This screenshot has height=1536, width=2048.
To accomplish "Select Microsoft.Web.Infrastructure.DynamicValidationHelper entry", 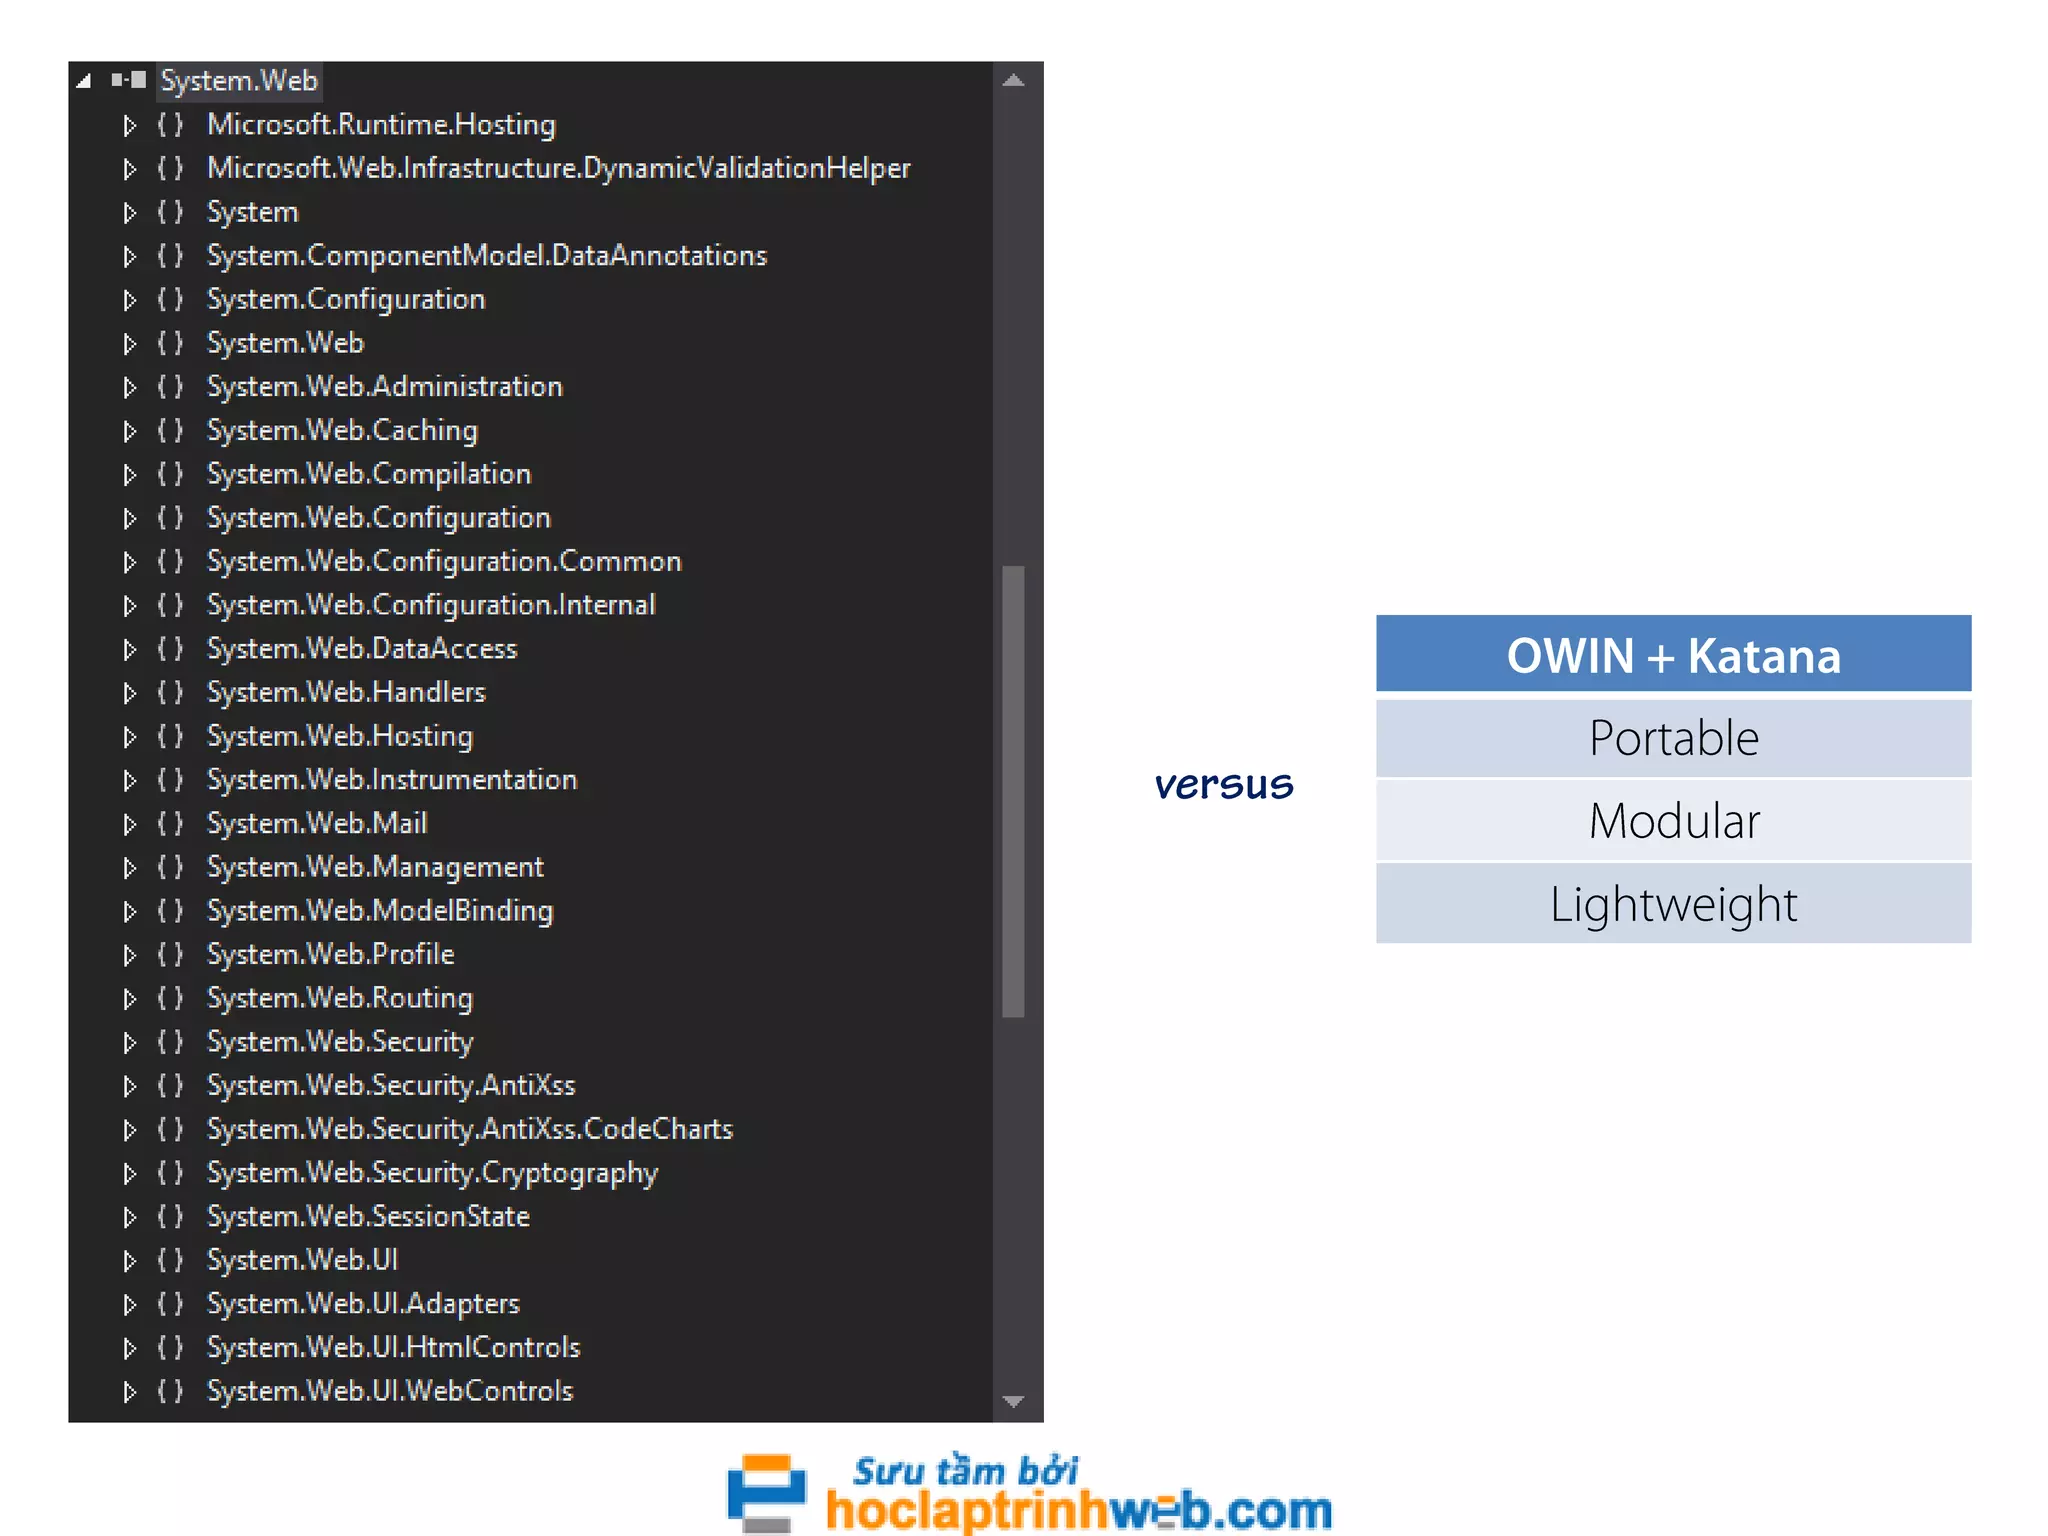I will pyautogui.click(x=558, y=168).
